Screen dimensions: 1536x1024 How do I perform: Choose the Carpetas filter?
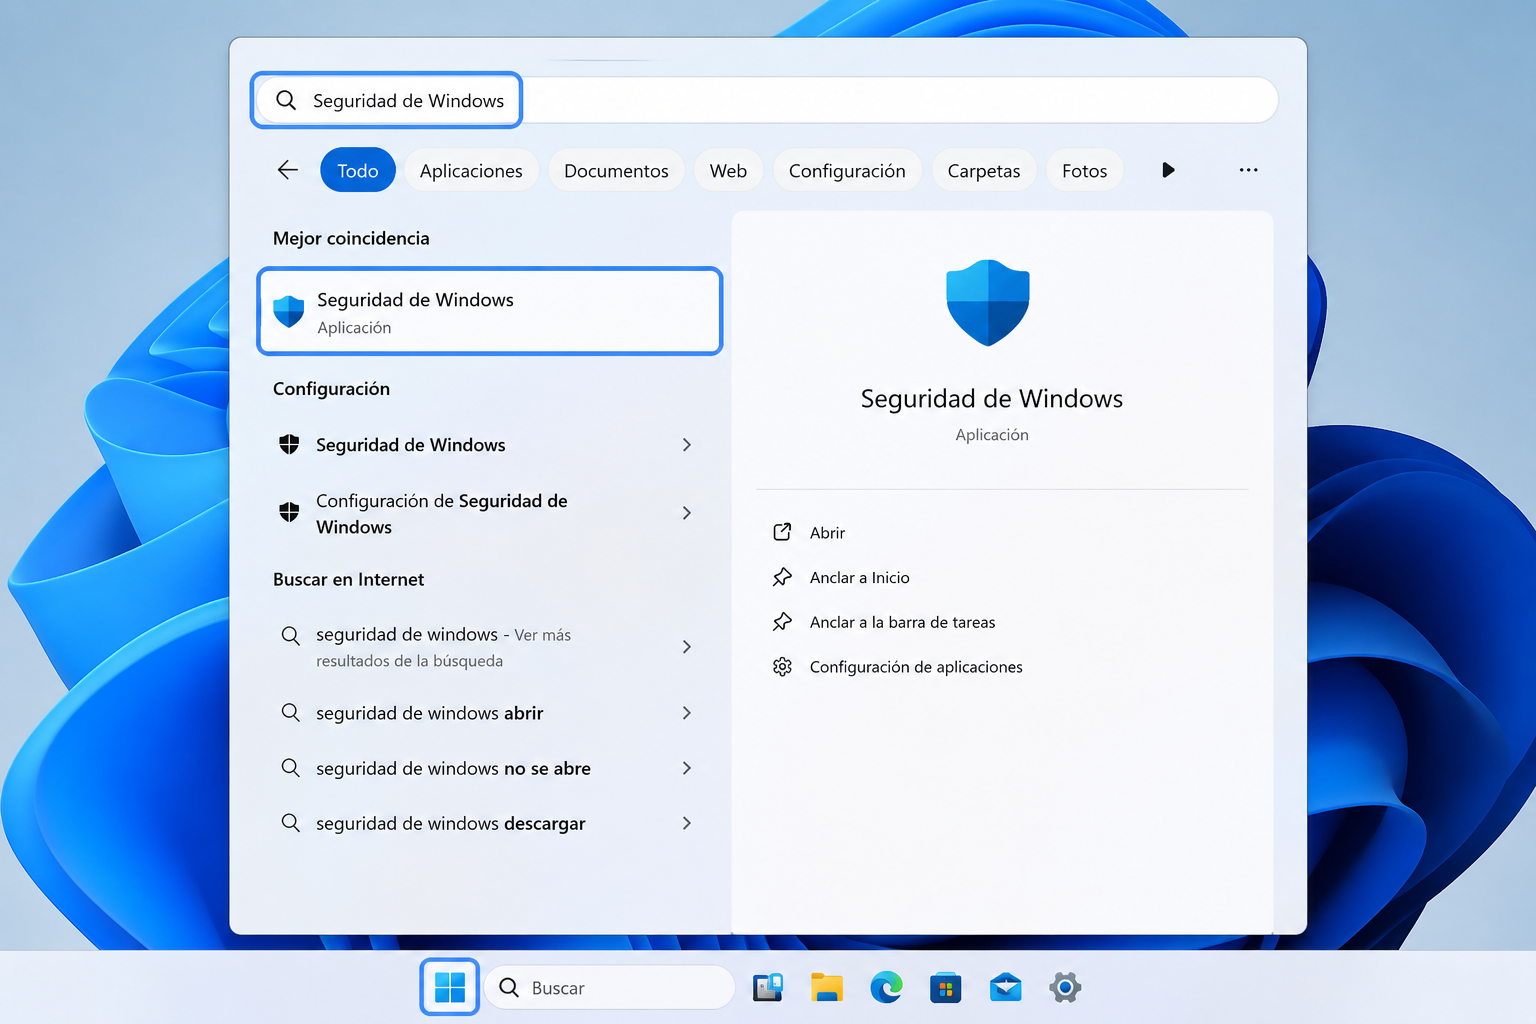tap(984, 170)
